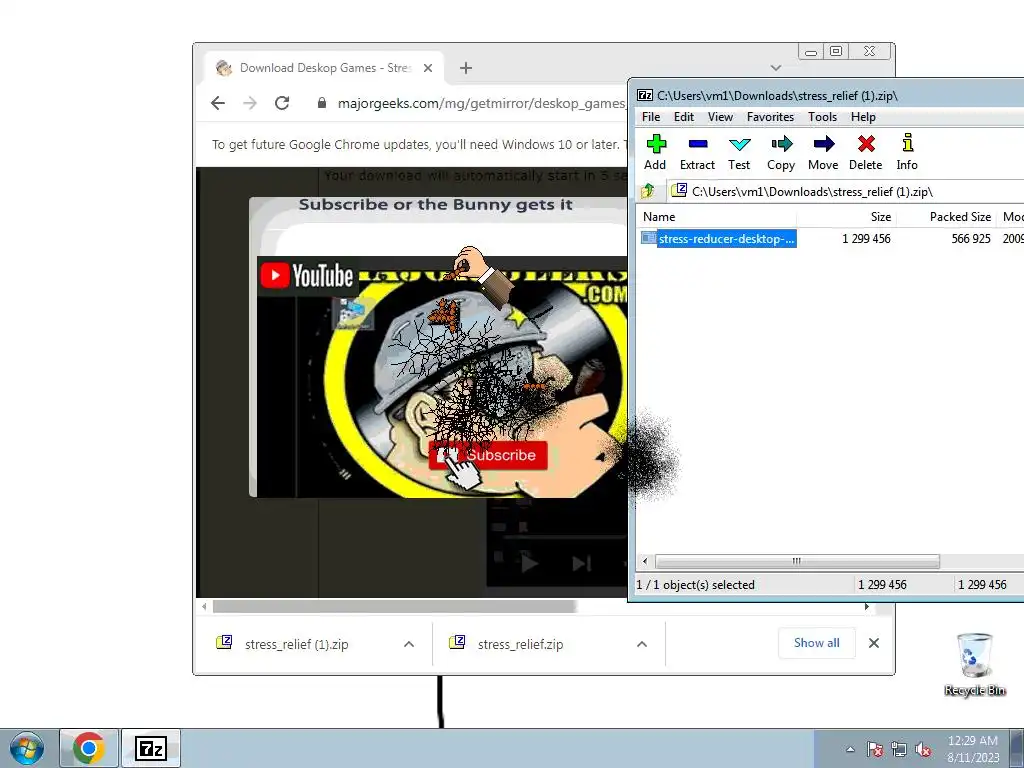Open the Edit menu in 7-Zip
The image size is (1024, 768).
point(684,117)
